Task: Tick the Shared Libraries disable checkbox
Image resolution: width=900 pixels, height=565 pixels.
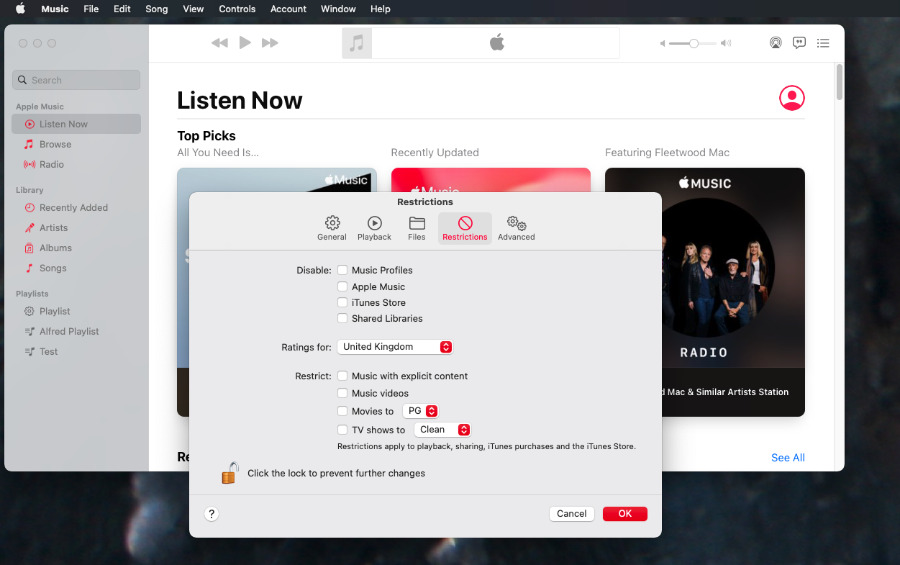Action: coord(343,318)
